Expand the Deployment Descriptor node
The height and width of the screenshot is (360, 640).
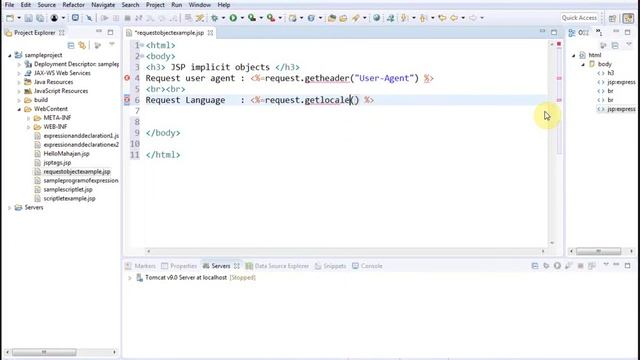pyautogui.click(x=19, y=64)
